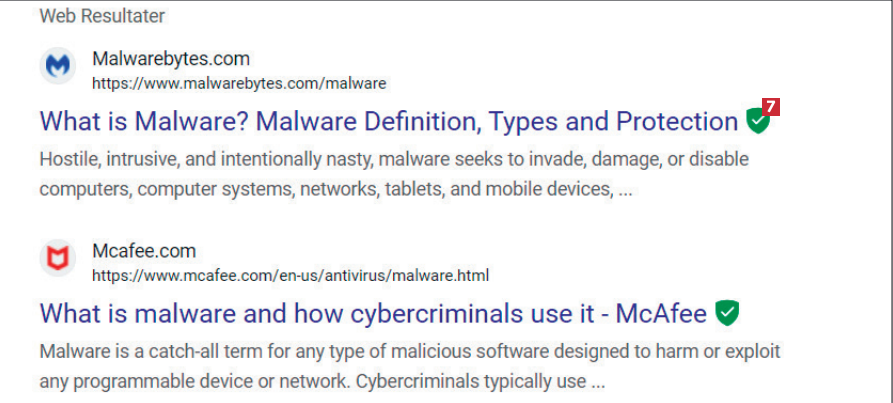Viewport: 893px width, 403px height.
Task: Click the mcafee.com antivirus malware.html URL
Action: click(290, 274)
